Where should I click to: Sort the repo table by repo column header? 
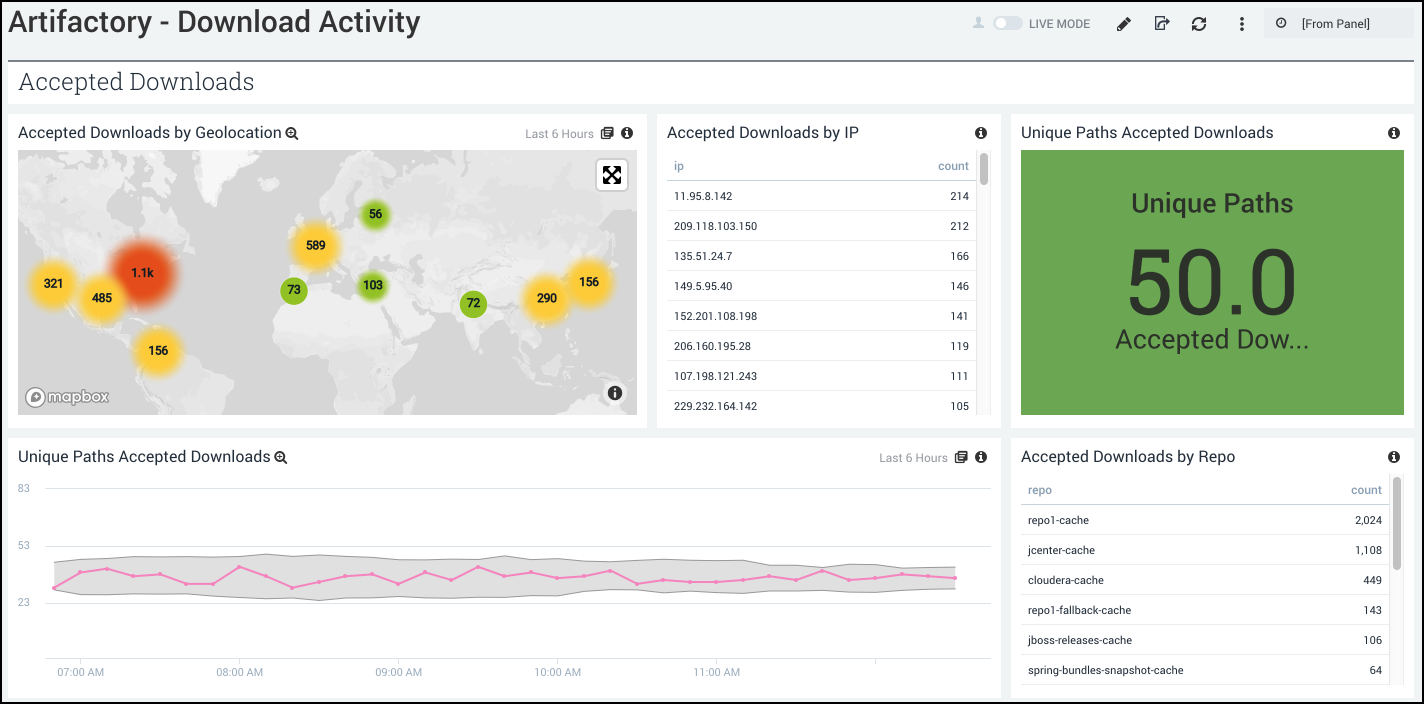click(x=1040, y=490)
